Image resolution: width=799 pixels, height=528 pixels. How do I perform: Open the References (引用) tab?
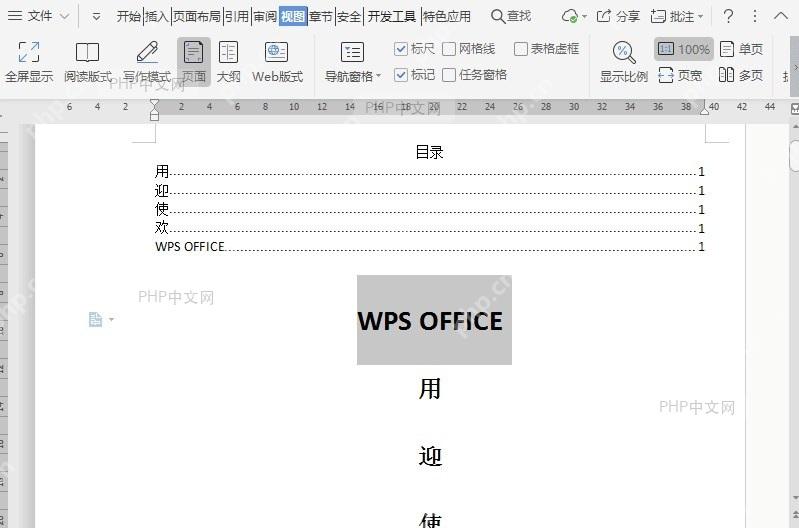[x=237, y=16]
